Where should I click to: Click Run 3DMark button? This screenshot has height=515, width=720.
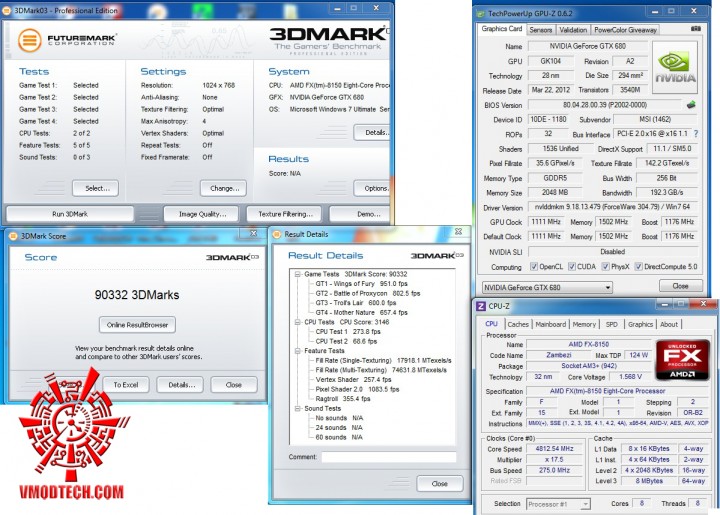(70, 214)
